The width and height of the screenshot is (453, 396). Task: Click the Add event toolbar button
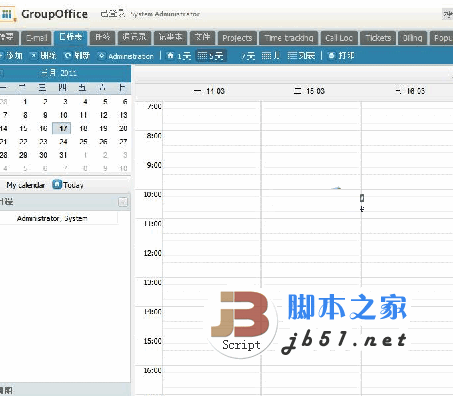tap(11, 56)
